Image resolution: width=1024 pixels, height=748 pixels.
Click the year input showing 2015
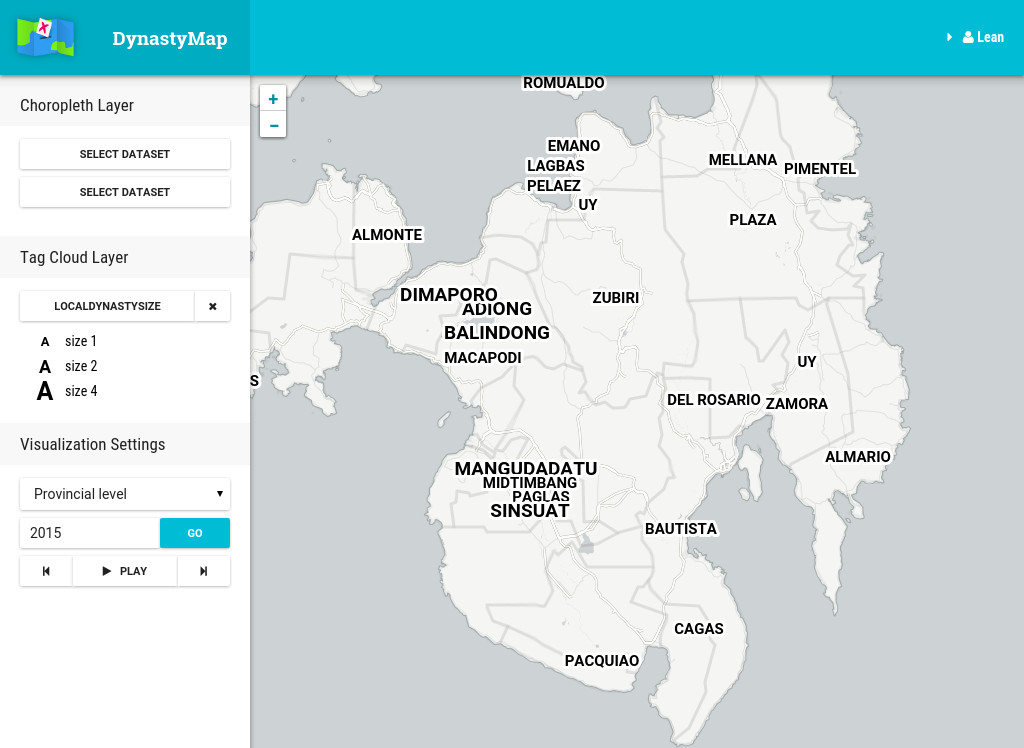tap(89, 532)
